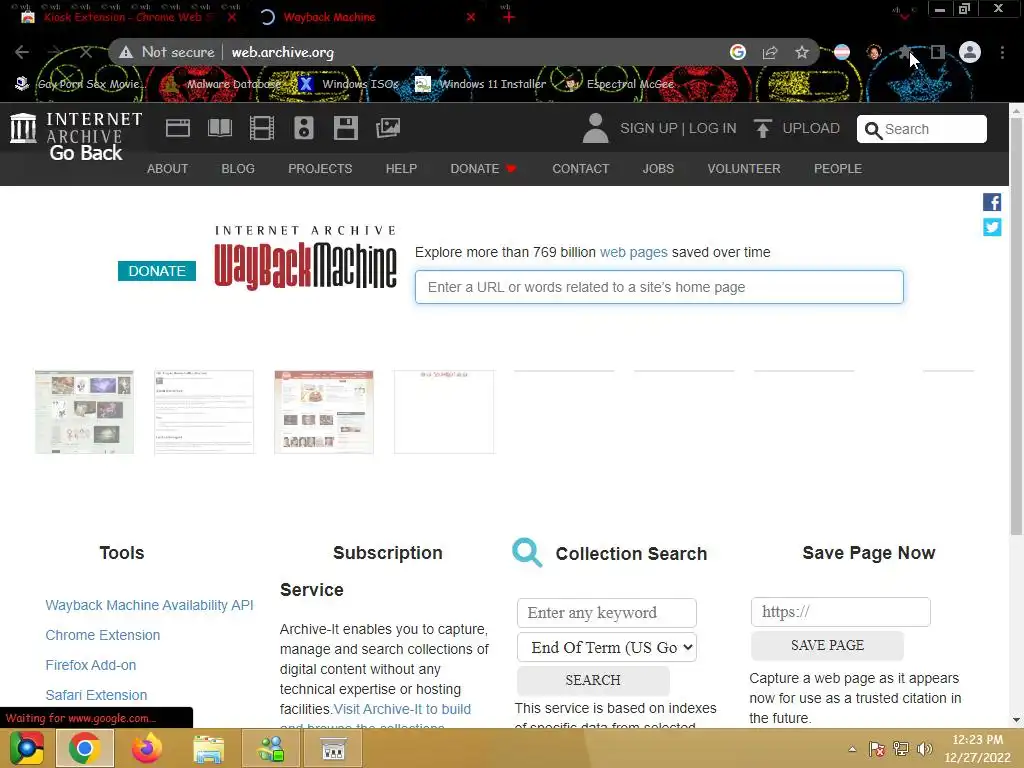Click the striped flag extension icon
This screenshot has width=1024, height=768.
[x=842, y=52]
